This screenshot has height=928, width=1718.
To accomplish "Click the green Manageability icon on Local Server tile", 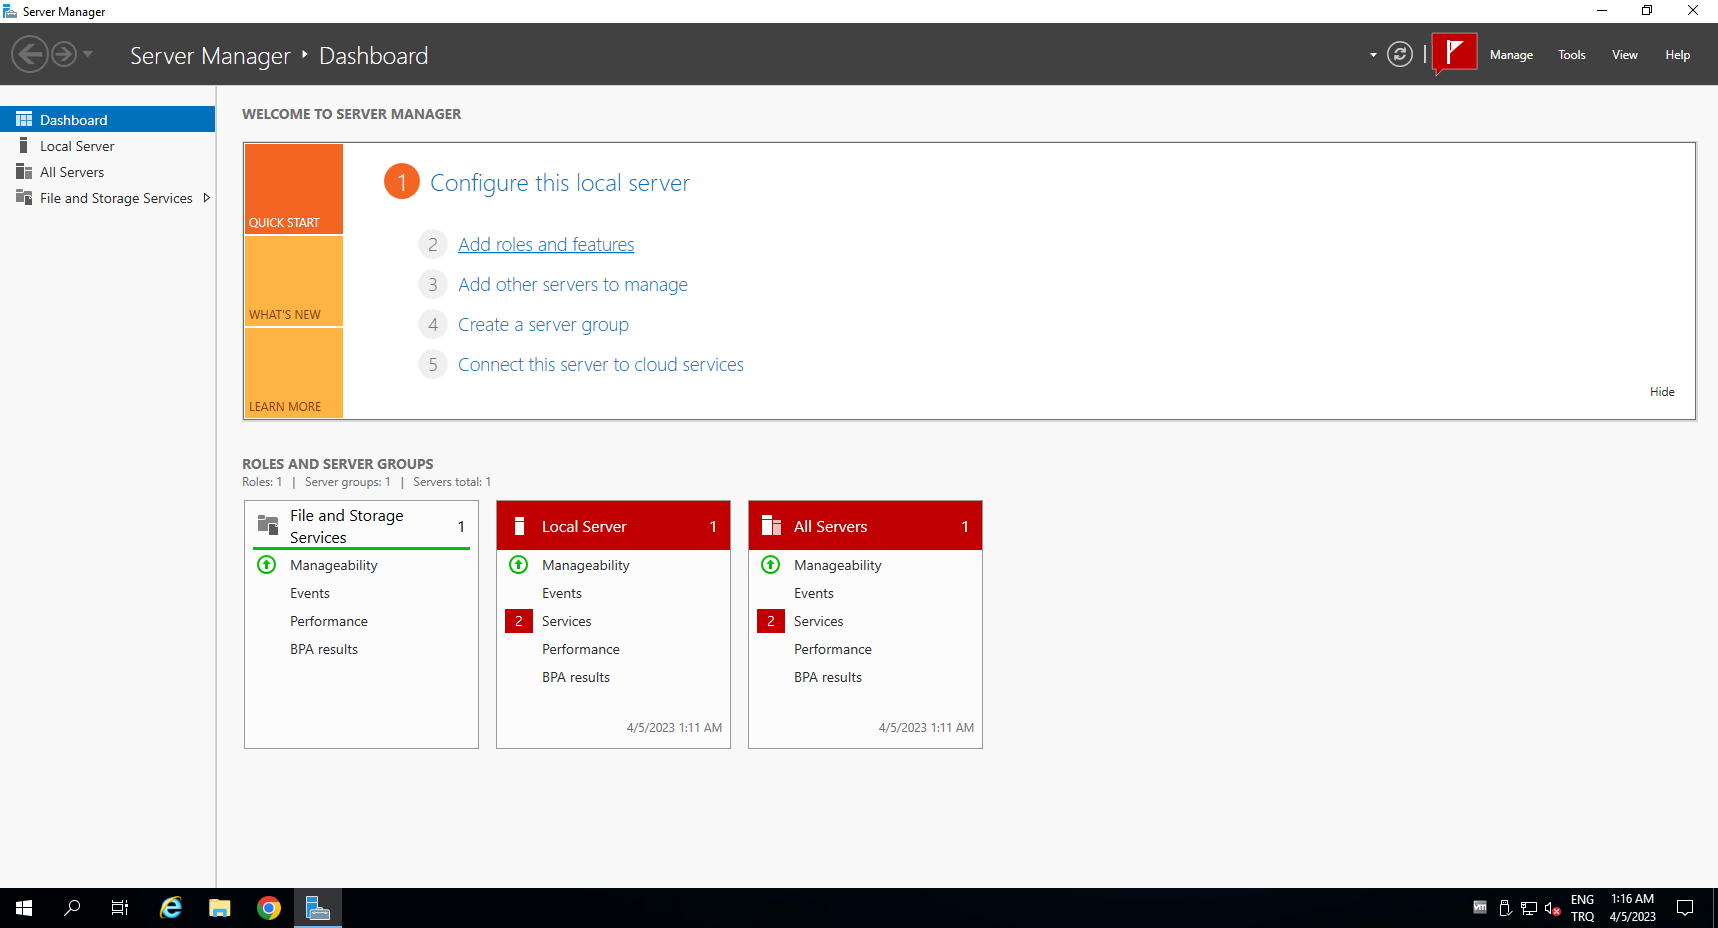I will (x=519, y=564).
